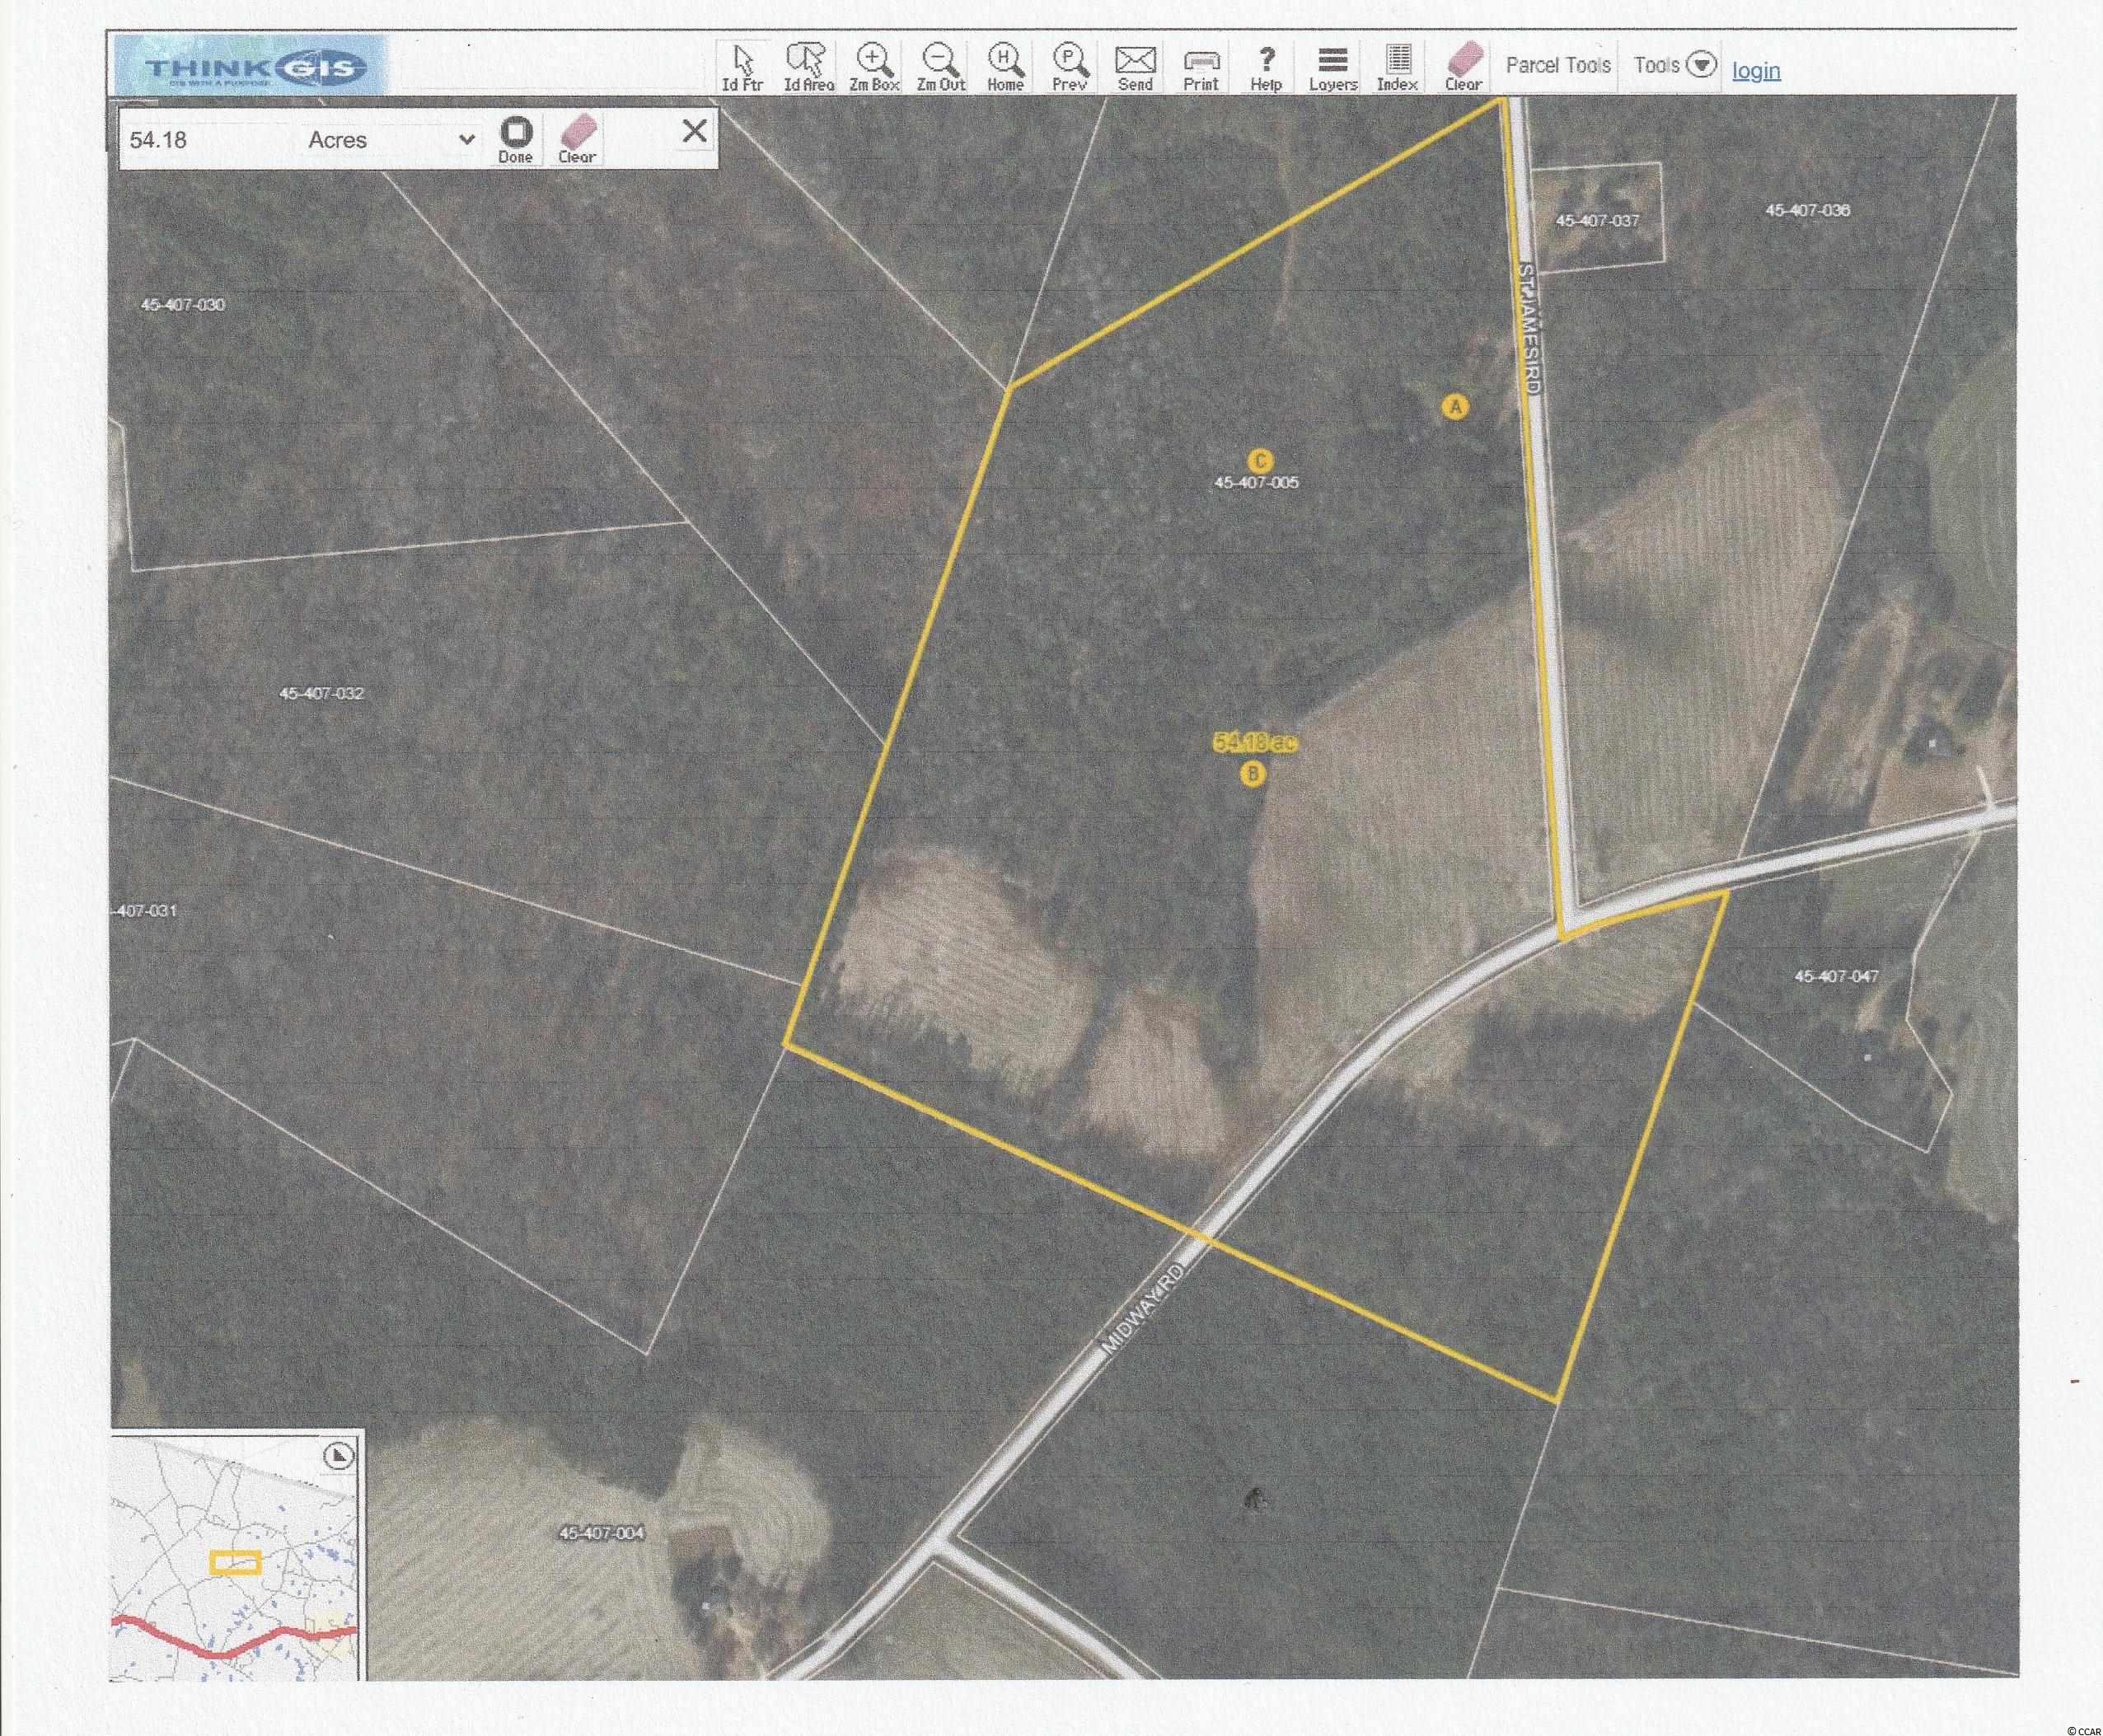Image resolution: width=2103 pixels, height=1736 pixels.
Task: Return to Prev map view
Action: [x=1069, y=67]
